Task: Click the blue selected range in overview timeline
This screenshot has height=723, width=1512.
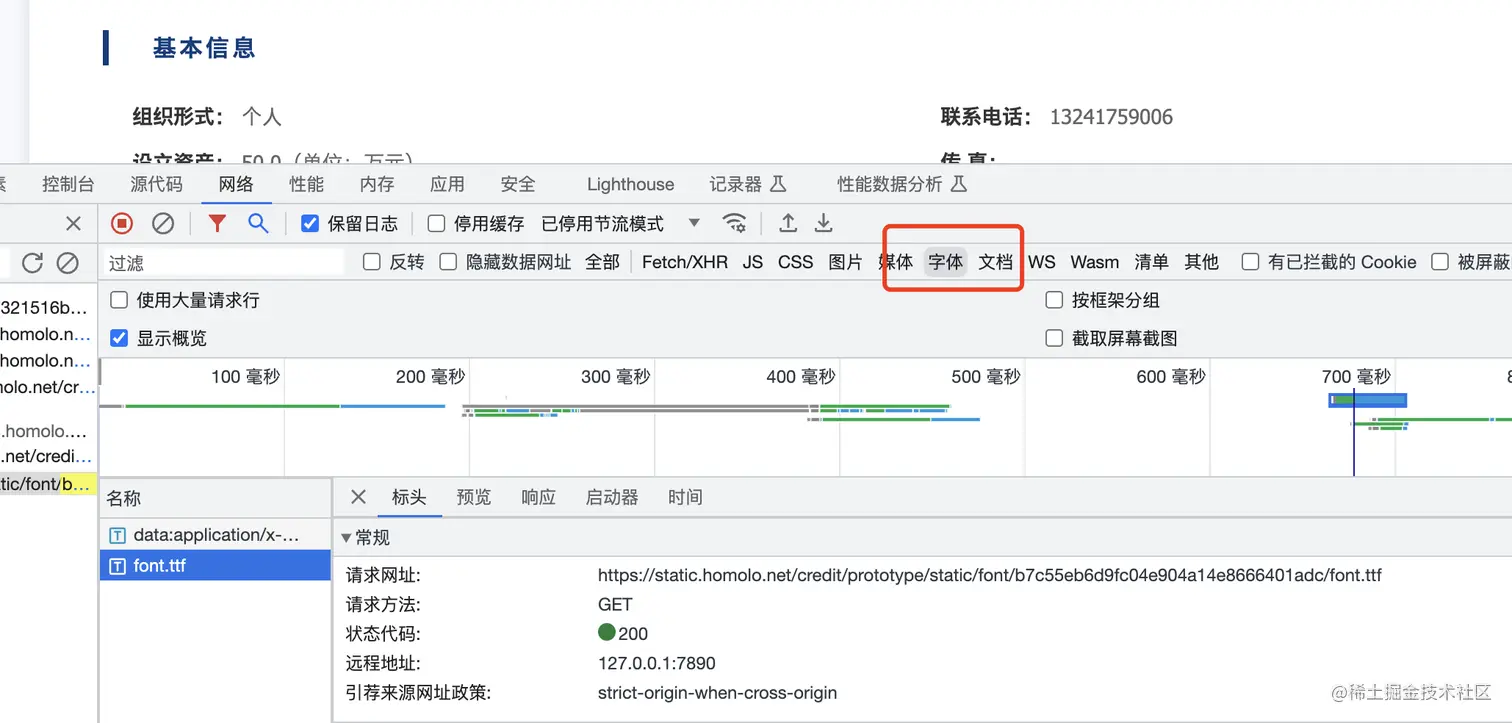Action: pyautogui.click(x=1368, y=400)
